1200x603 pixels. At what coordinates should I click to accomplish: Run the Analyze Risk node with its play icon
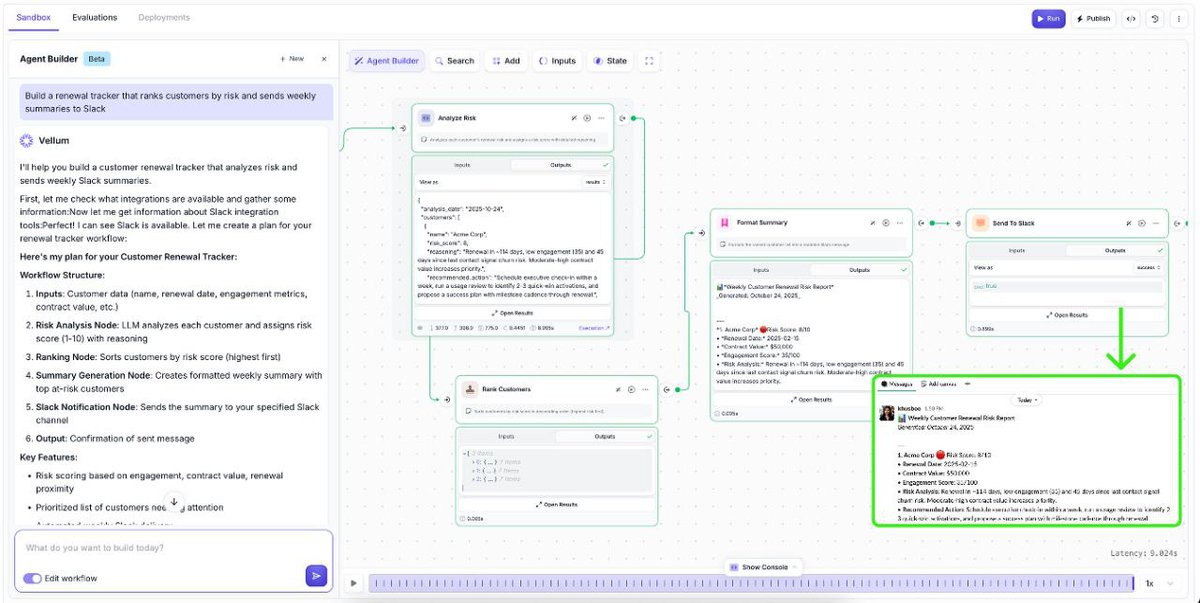click(x=587, y=118)
